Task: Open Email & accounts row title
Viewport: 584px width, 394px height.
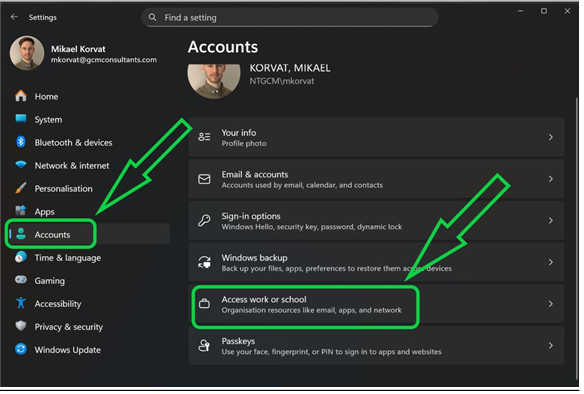Action: pos(255,175)
